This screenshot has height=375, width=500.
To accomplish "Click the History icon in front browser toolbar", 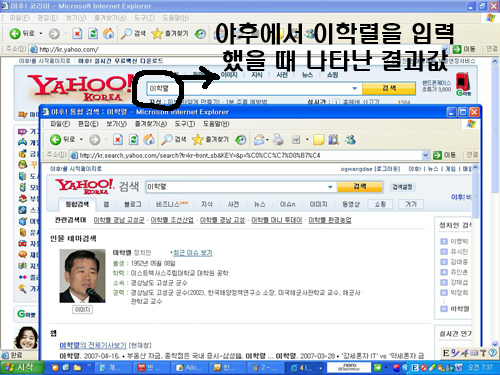I will point(241,140).
